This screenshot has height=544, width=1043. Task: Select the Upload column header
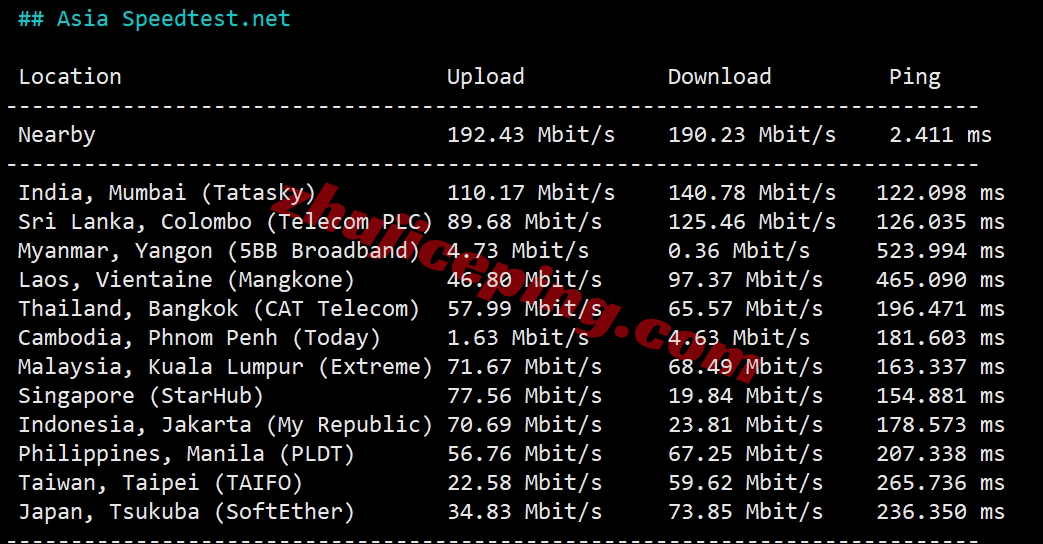tap(486, 77)
